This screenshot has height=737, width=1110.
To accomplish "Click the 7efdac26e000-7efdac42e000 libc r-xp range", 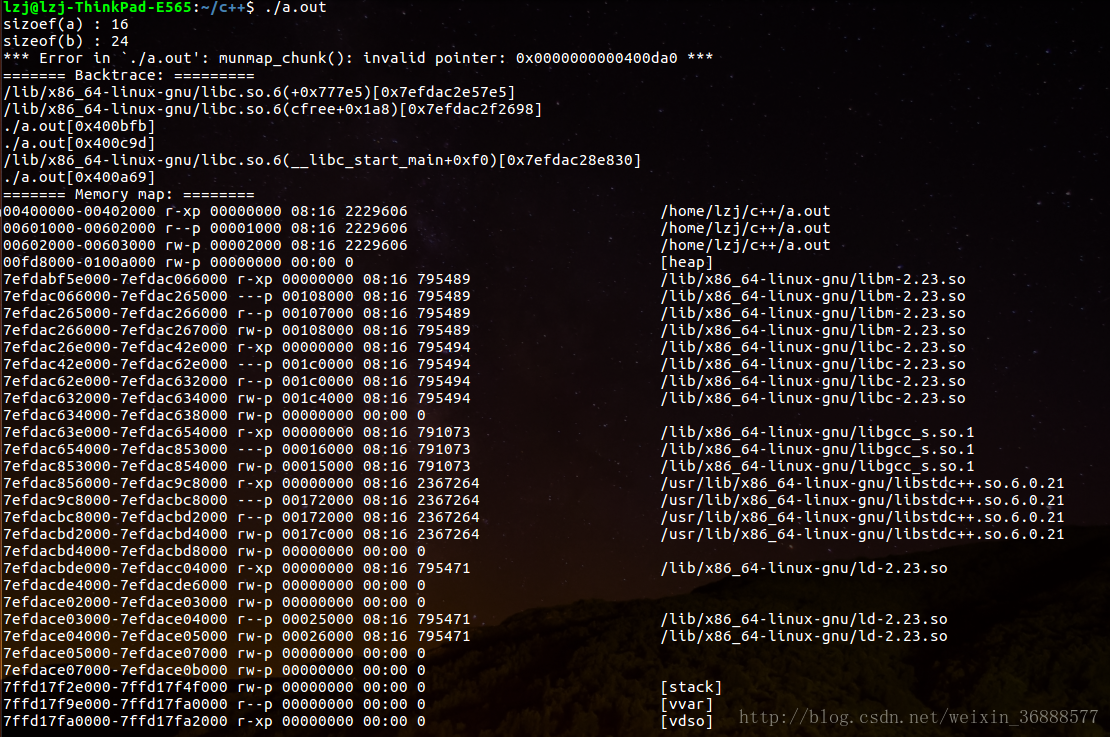I will pyautogui.click(x=115, y=348).
